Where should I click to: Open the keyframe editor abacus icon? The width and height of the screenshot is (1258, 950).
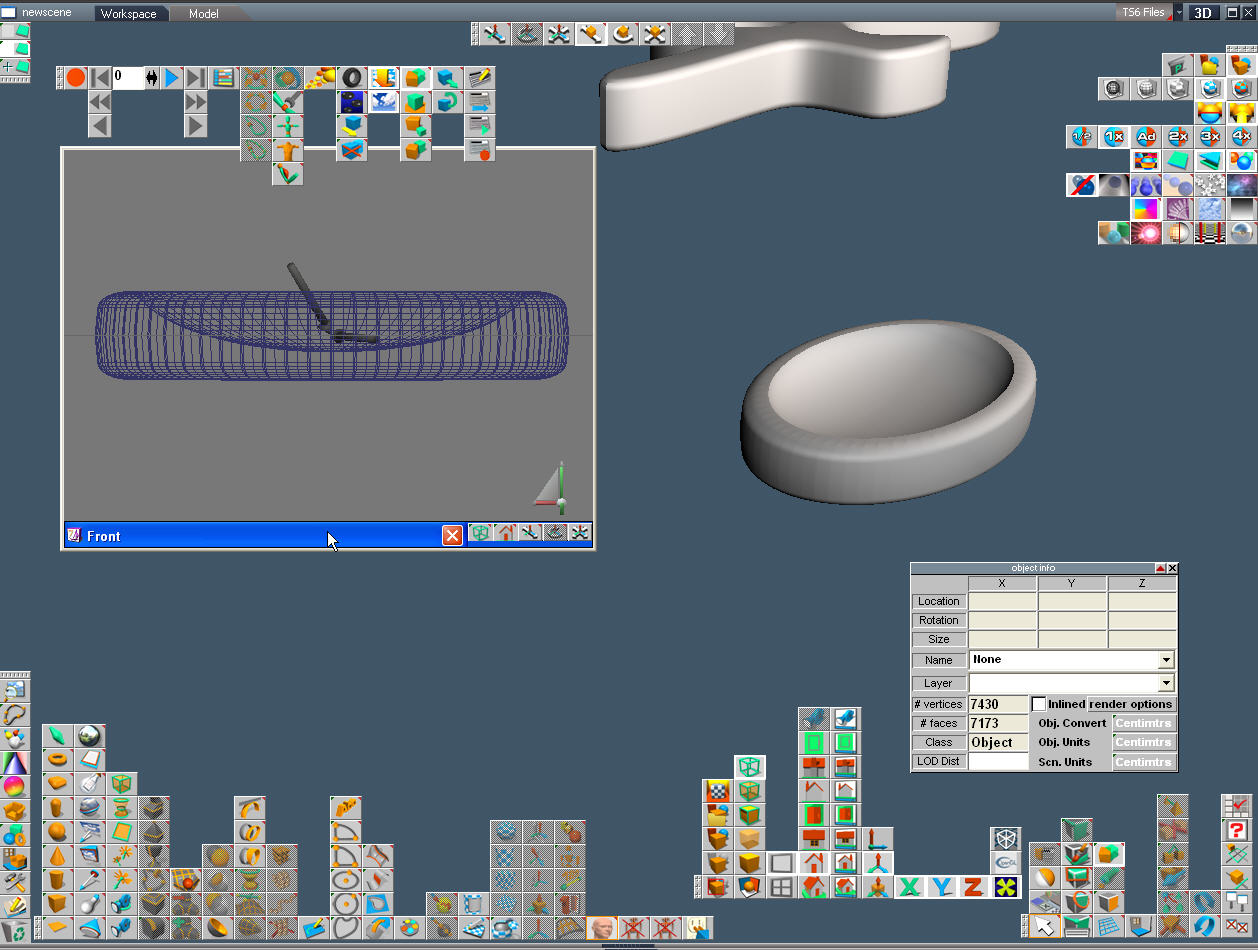[222, 77]
